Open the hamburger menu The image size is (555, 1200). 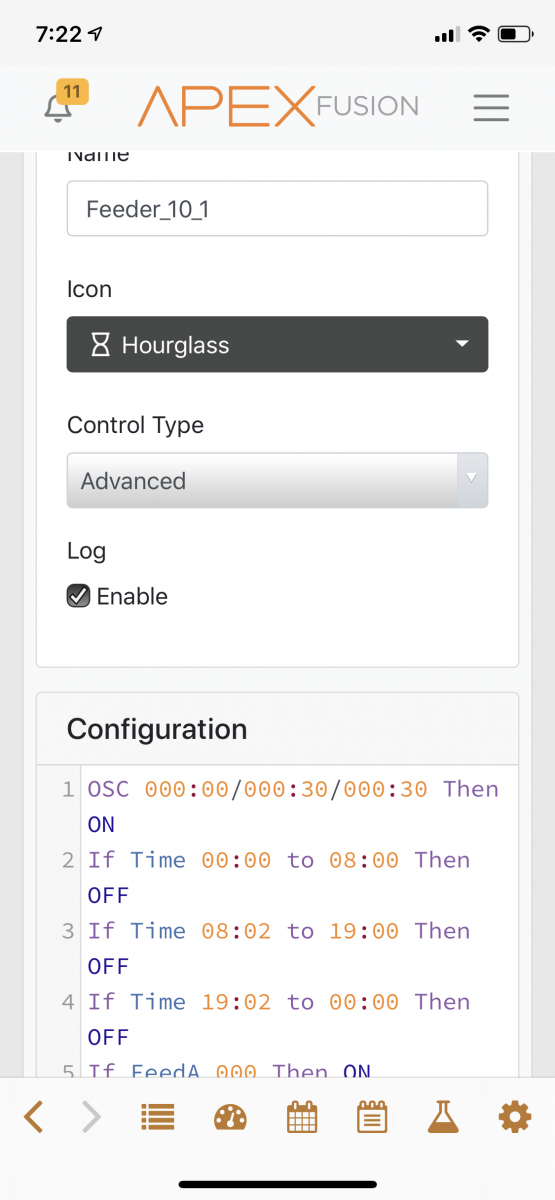491,107
